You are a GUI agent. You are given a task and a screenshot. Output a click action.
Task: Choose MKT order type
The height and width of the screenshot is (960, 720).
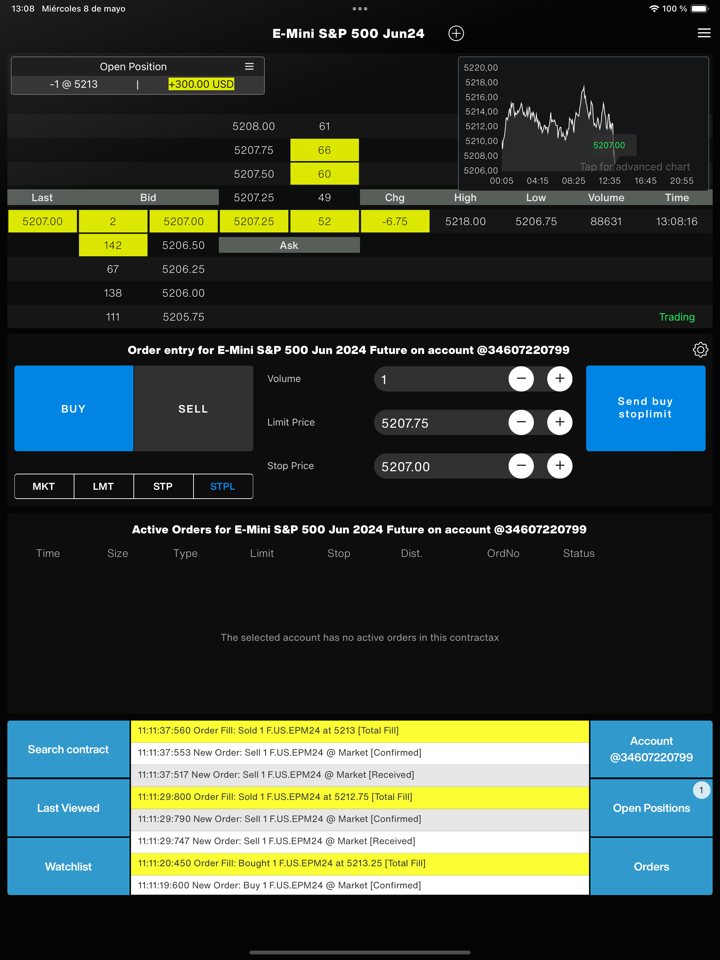click(44, 487)
